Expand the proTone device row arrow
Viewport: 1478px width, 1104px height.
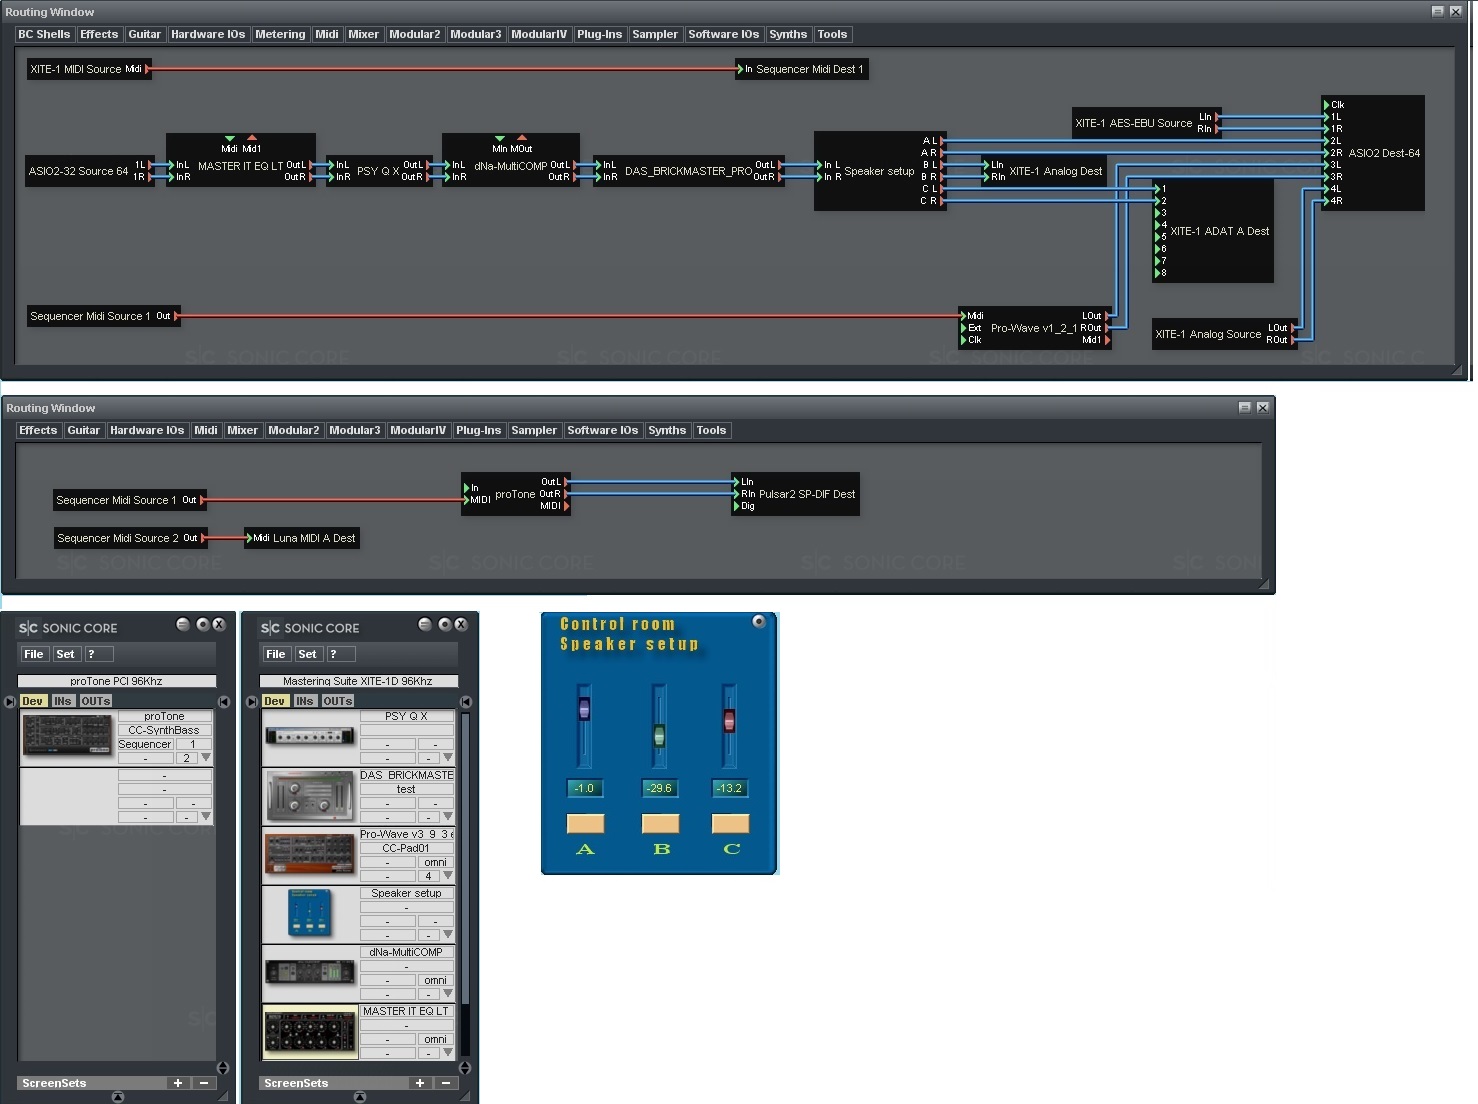click(206, 757)
